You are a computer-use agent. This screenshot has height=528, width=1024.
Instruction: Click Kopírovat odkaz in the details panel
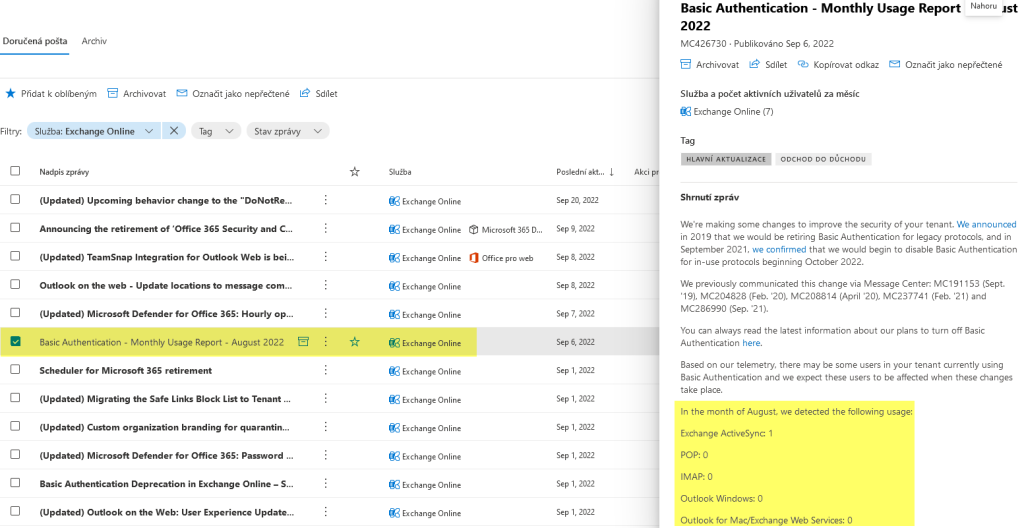(839, 65)
